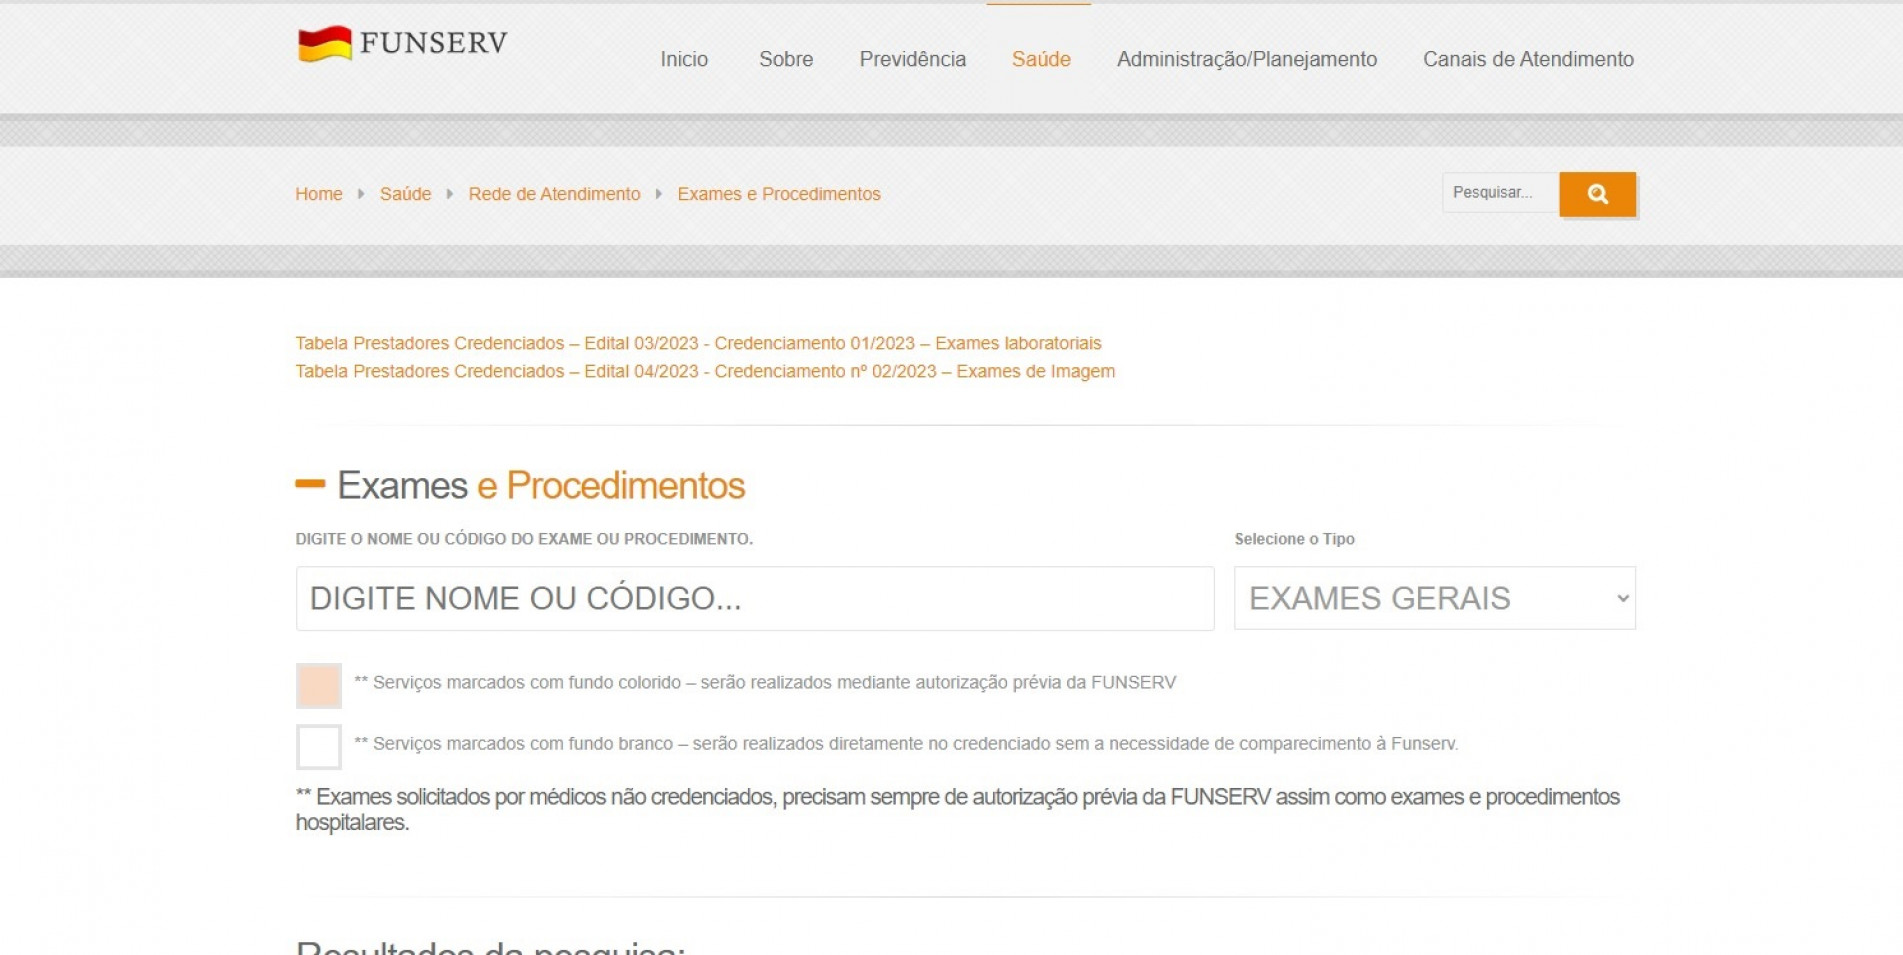The height and width of the screenshot is (955, 1903).
Task: Navigate to Rede de Atendimento breadcrumb
Action: tap(554, 194)
